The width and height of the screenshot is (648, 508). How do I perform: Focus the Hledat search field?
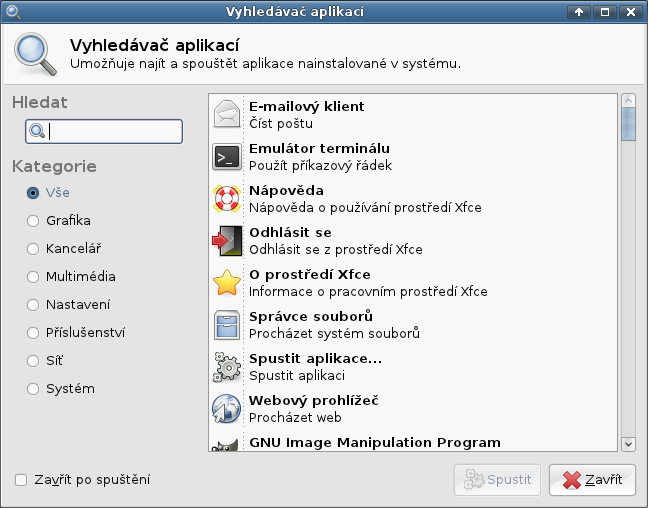pyautogui.click(x=104, y=131)
